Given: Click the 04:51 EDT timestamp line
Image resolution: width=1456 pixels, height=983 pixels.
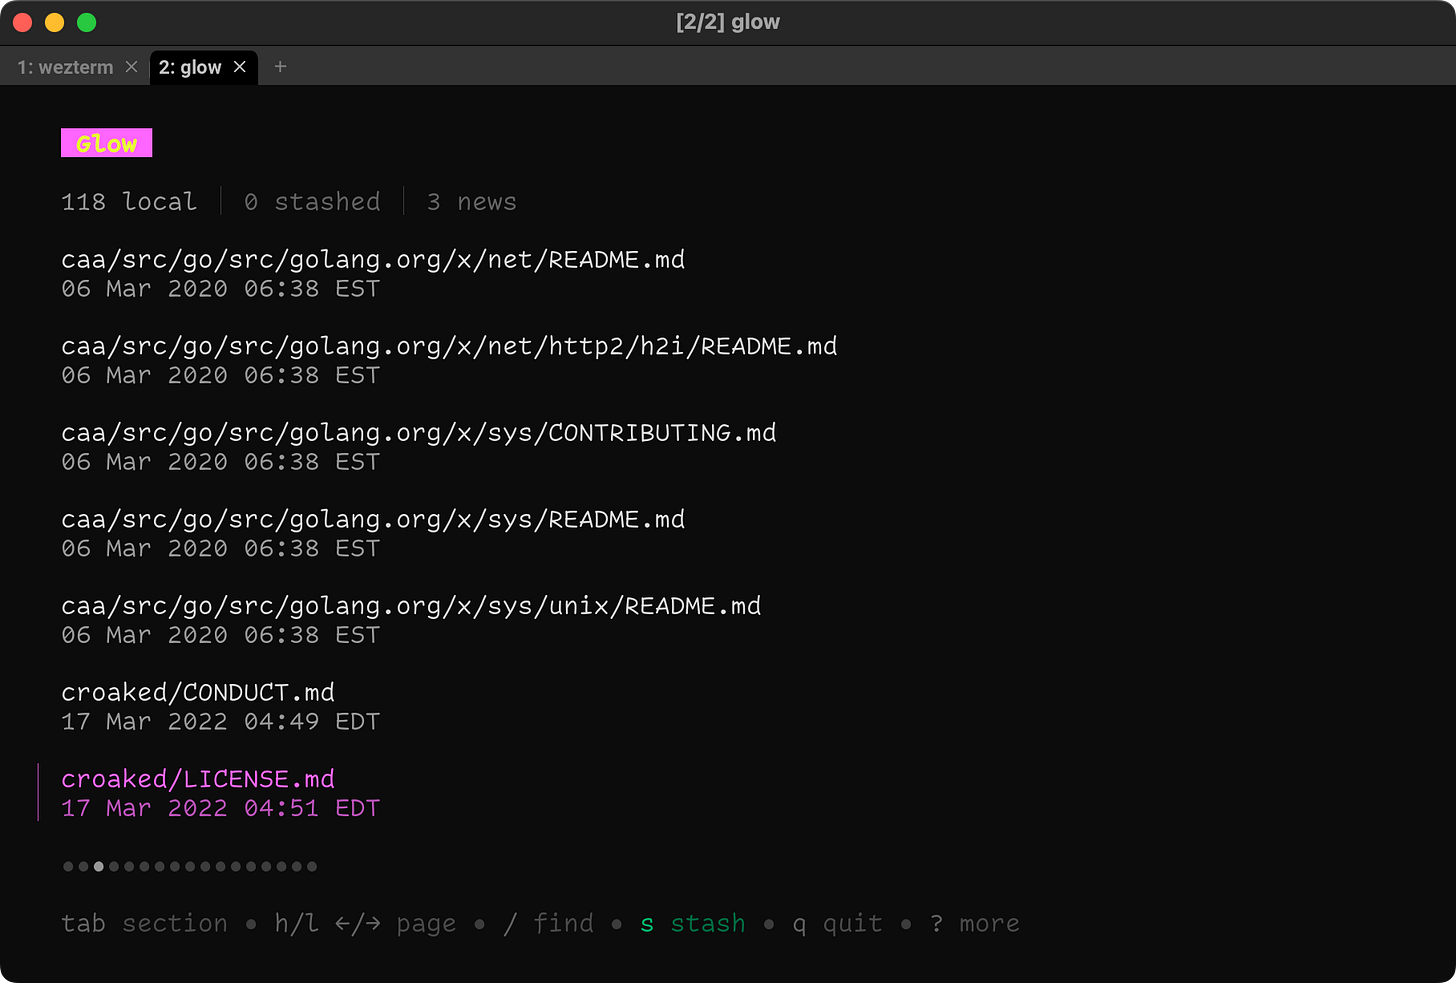Looking at the screenshot, I should click(221, 809).
